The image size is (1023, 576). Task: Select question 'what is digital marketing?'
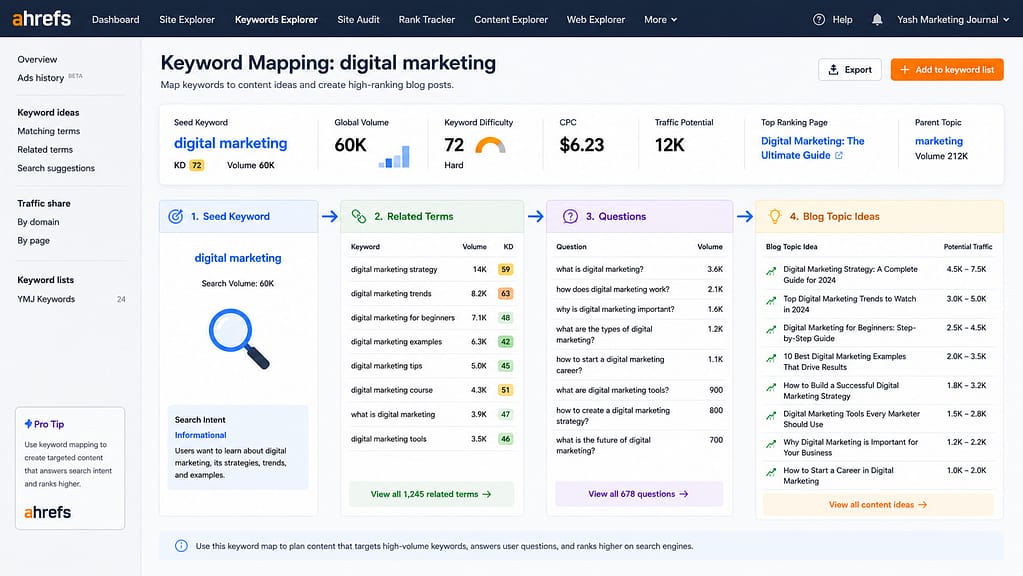639,269
